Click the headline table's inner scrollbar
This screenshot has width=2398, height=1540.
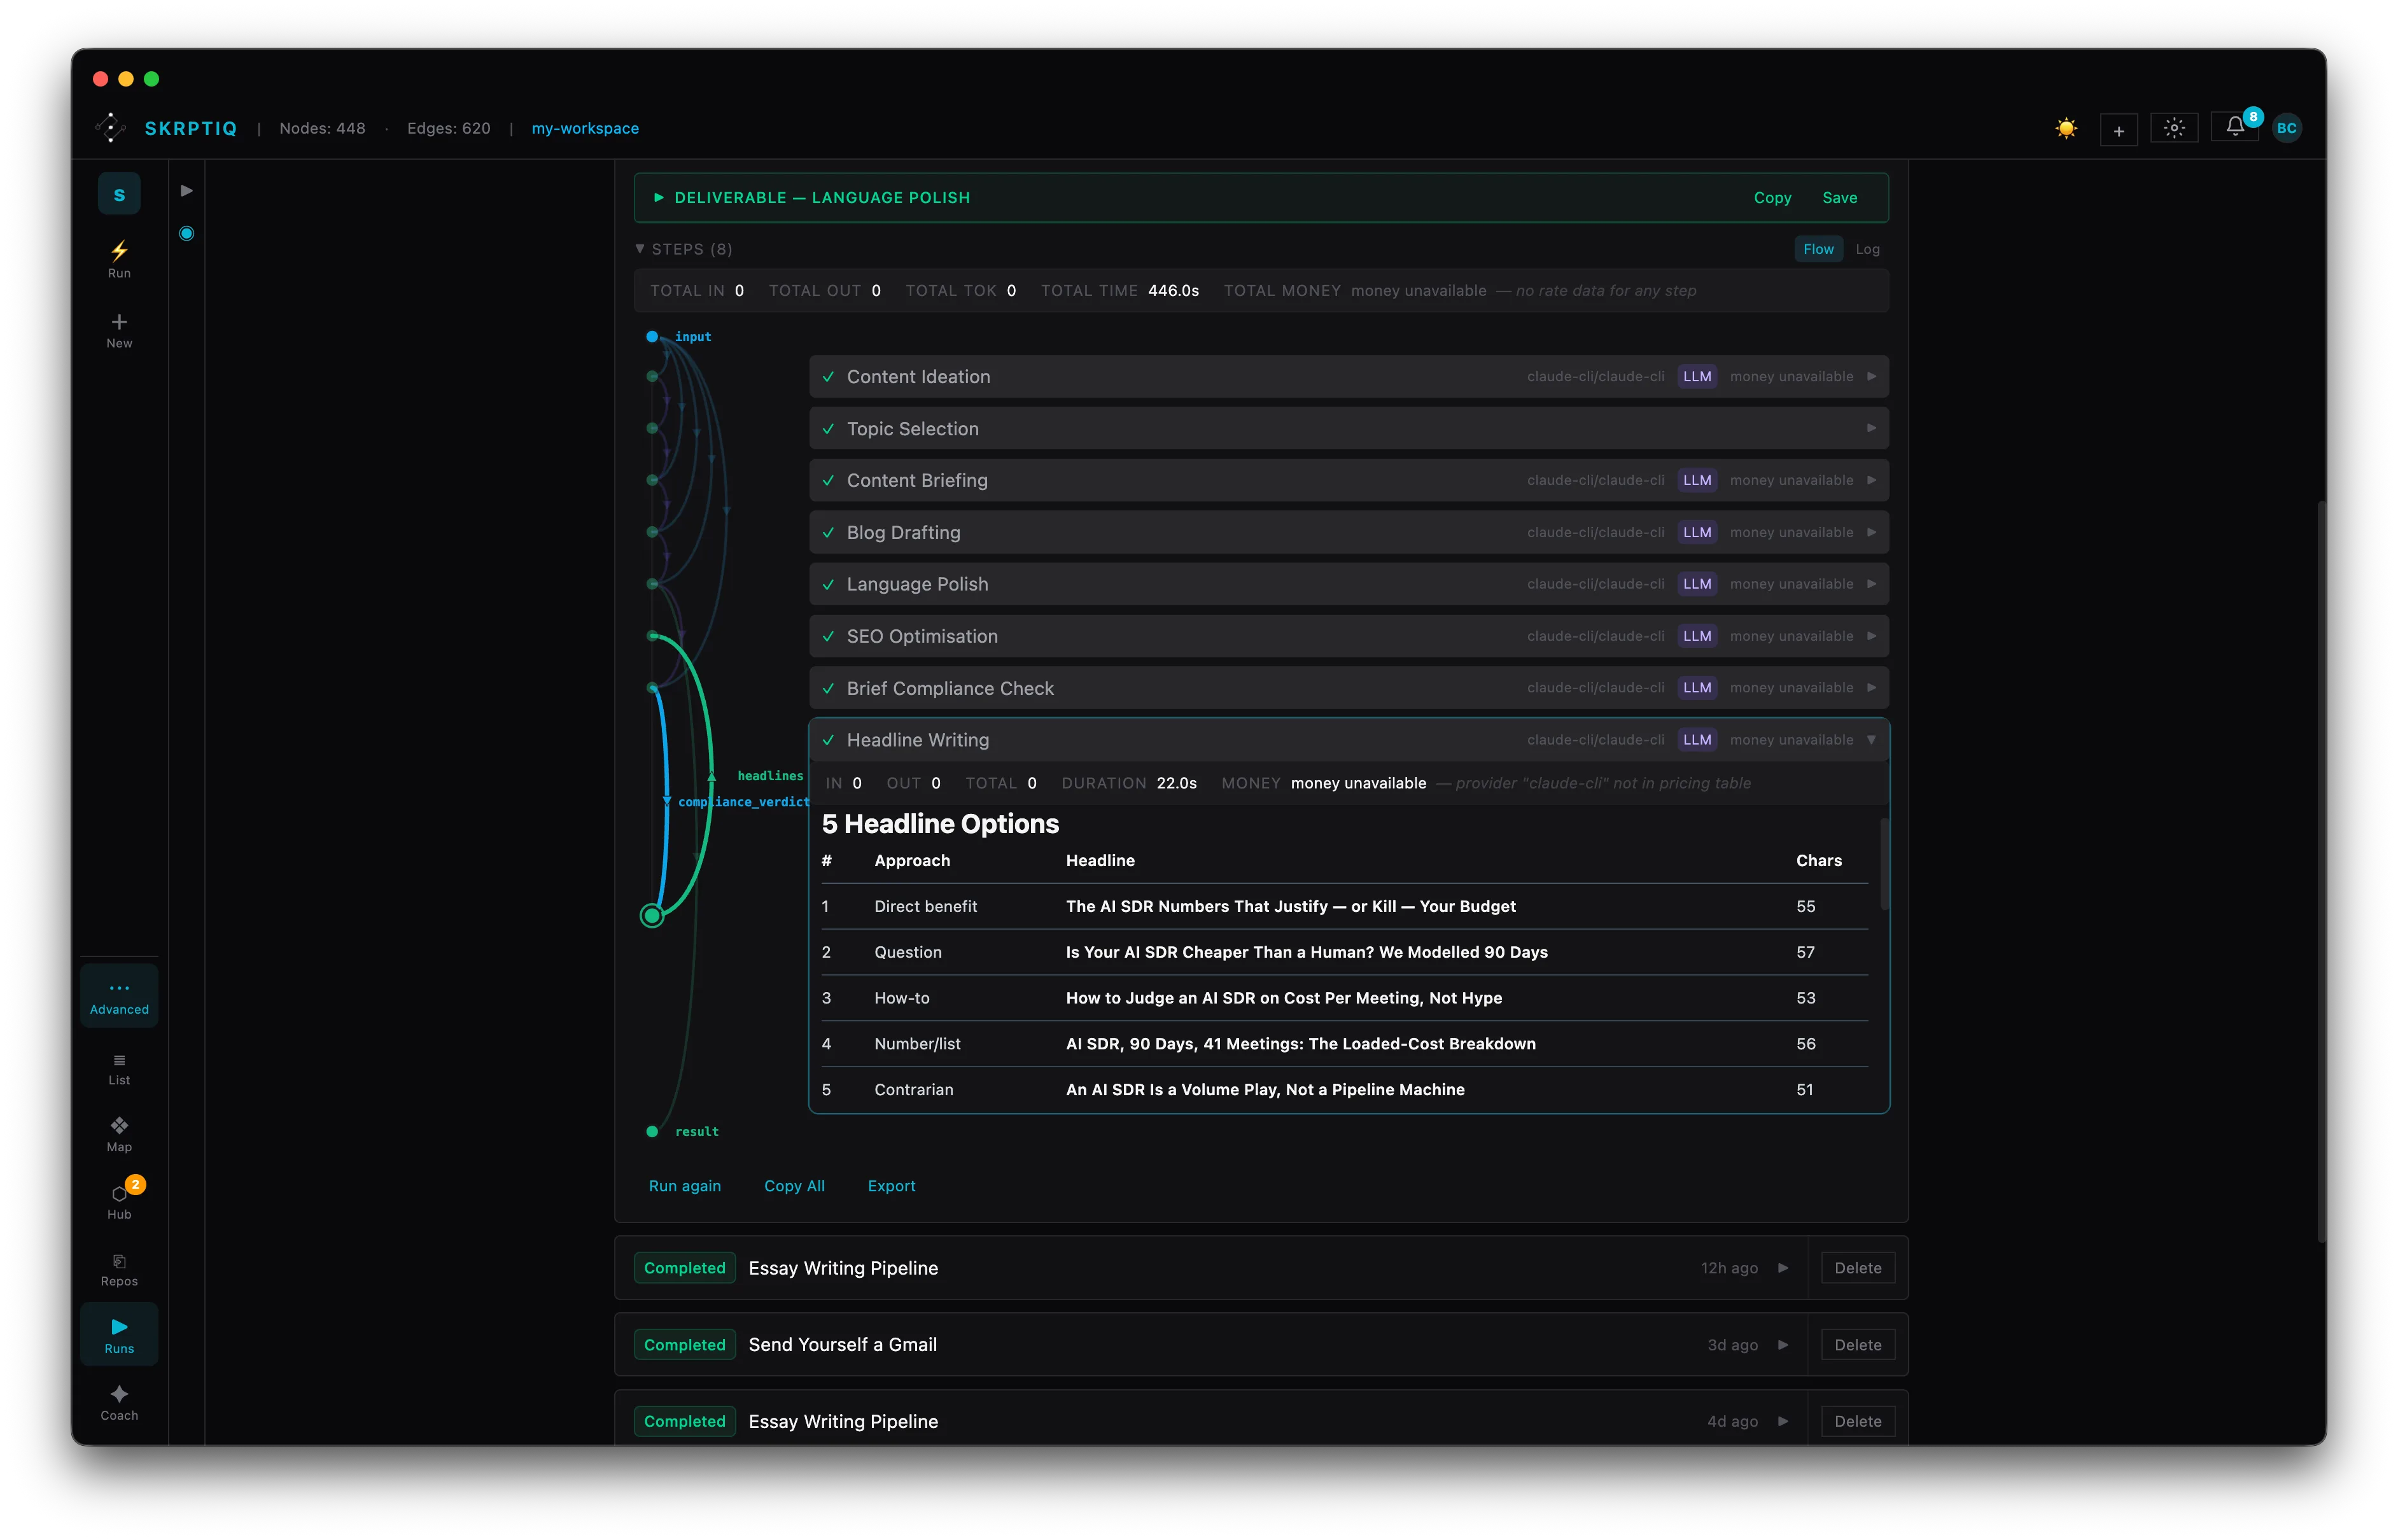(1884, 864)
